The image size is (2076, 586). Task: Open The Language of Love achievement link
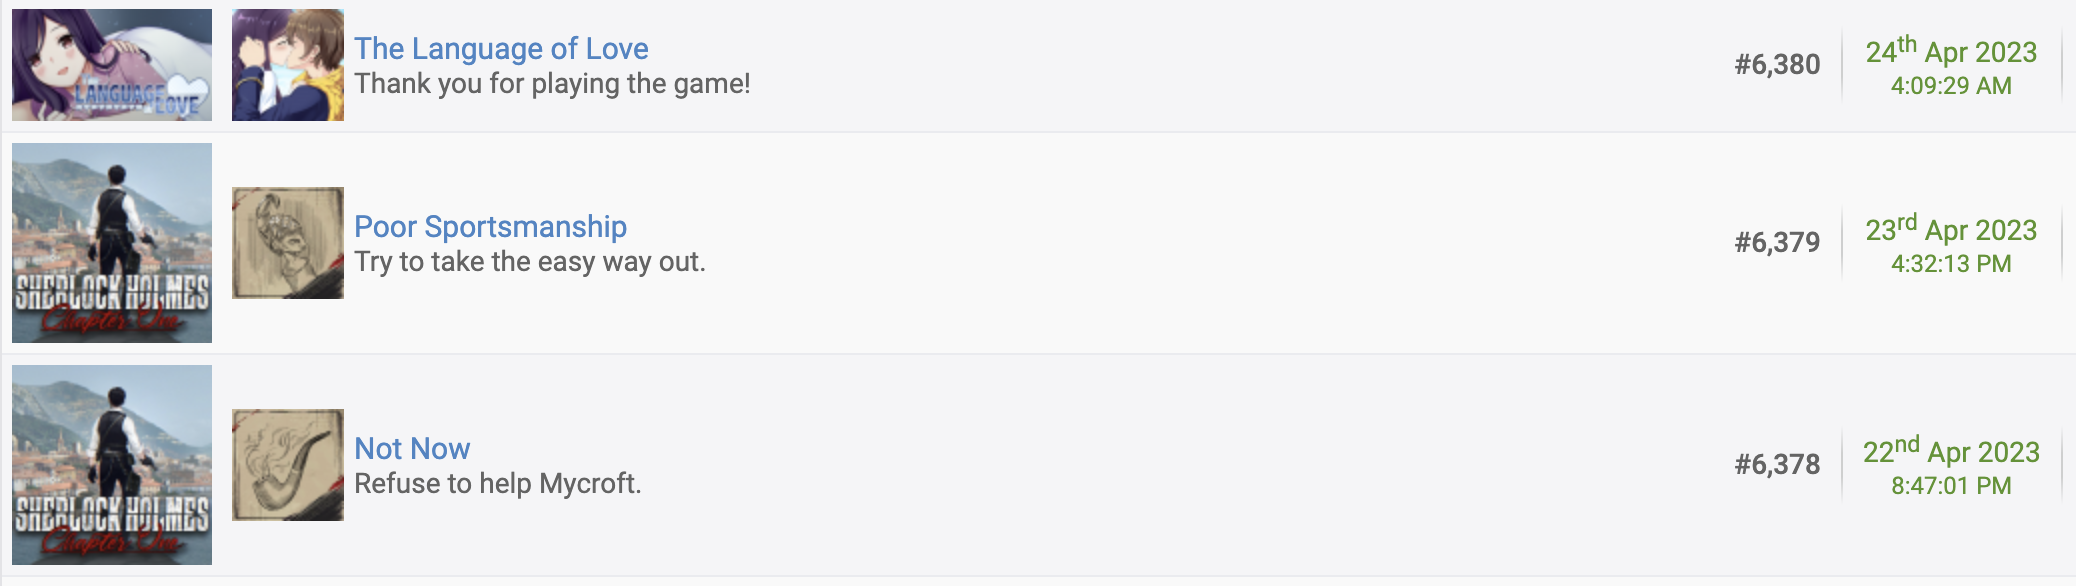click(501, 48)
